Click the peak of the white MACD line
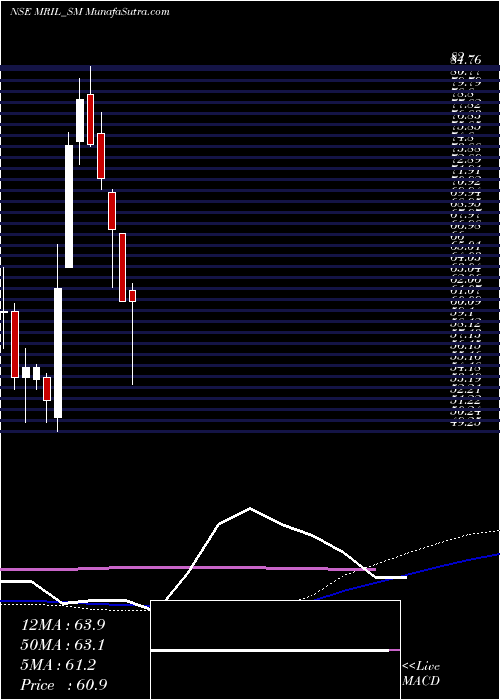The width and height of the screenshot is (500, 700). [x=250, y=508]
